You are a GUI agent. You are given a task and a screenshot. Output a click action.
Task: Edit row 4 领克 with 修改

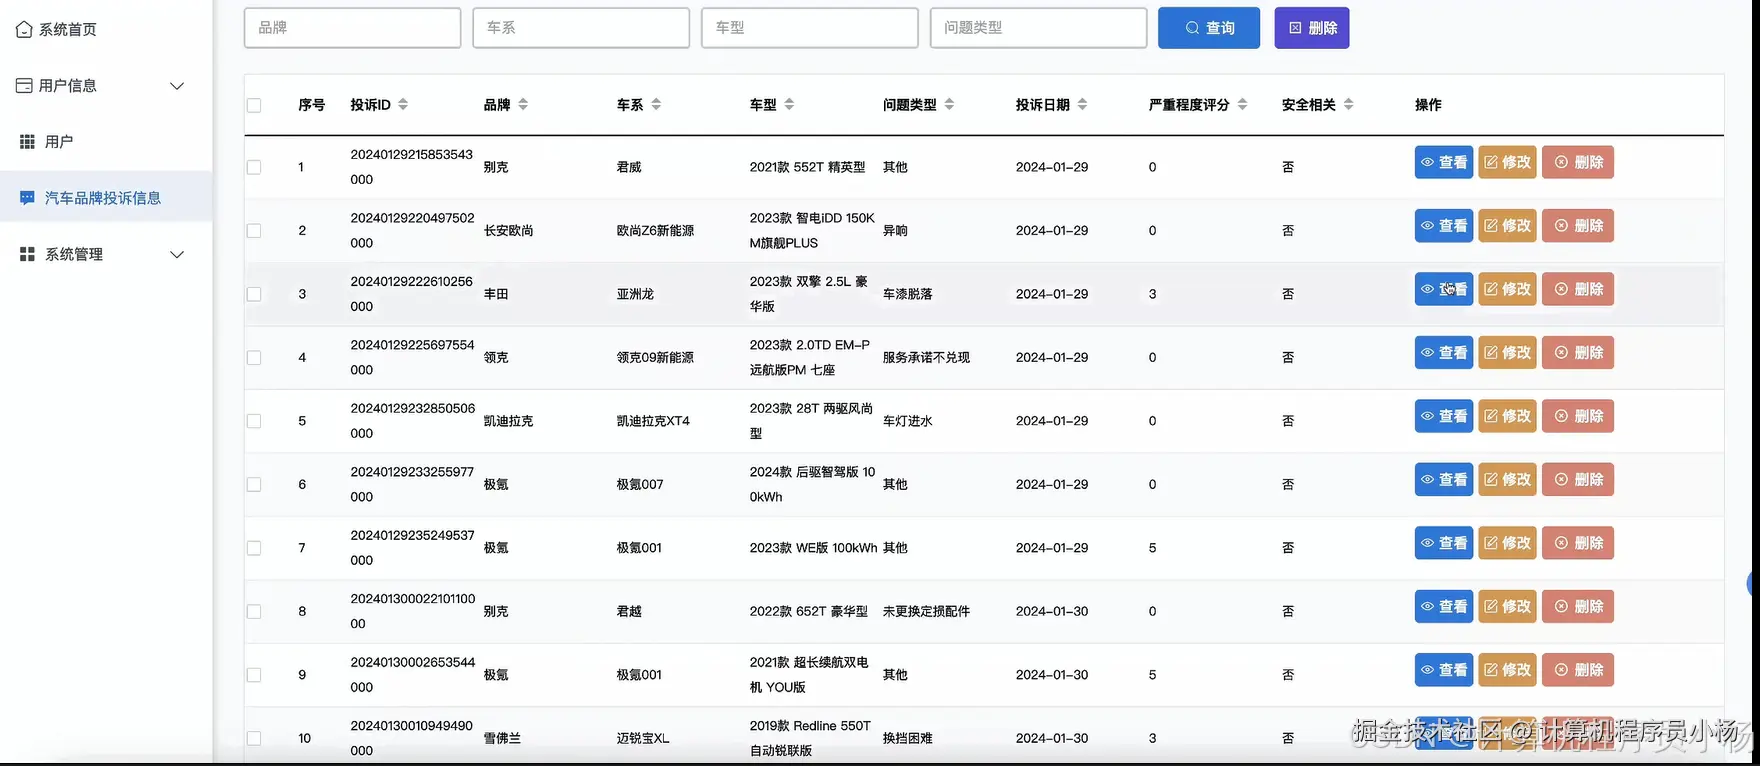click(x=1507, y=353)
